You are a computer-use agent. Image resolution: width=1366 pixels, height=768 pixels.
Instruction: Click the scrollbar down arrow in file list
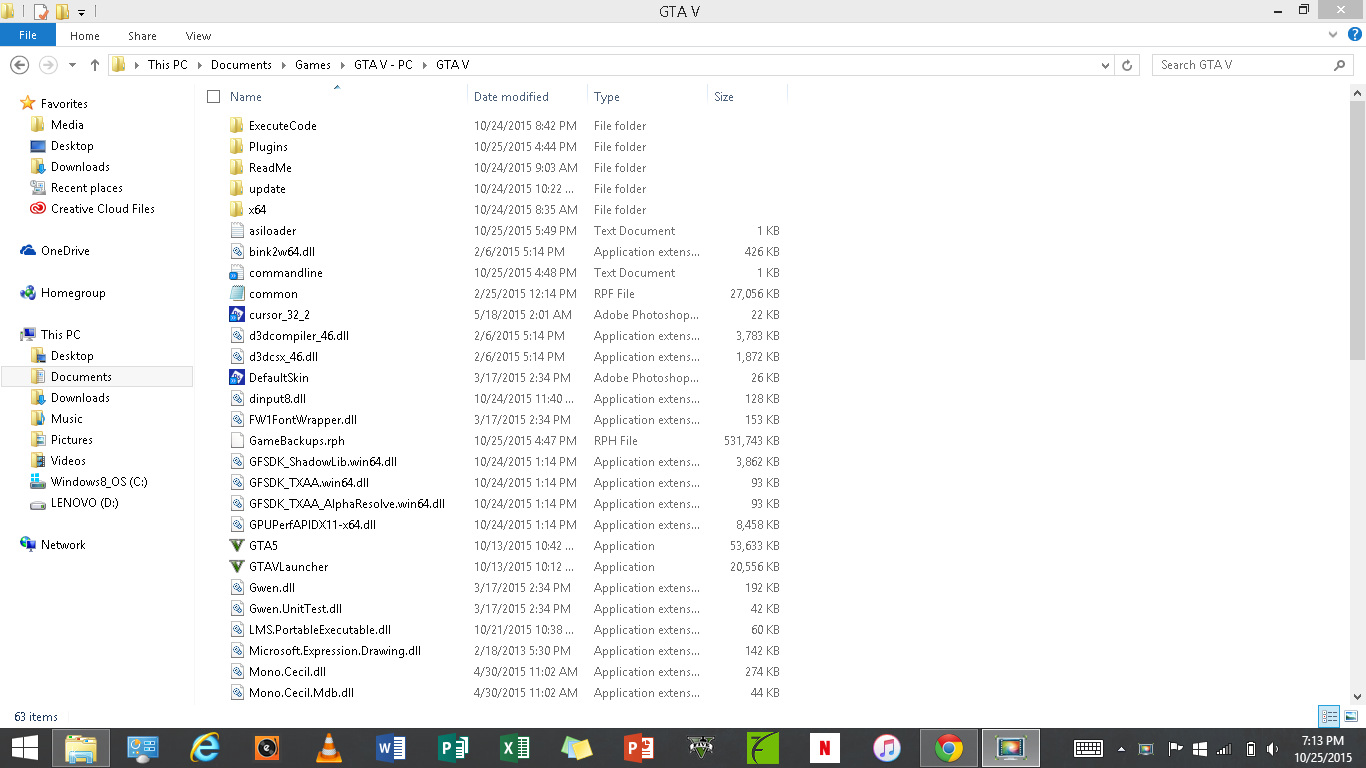[1357, 697]
